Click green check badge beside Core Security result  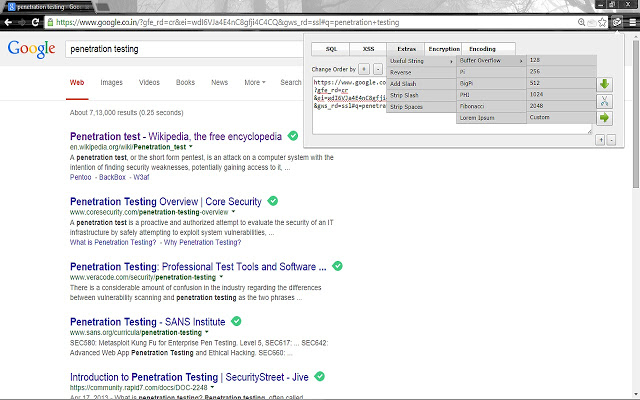(273, 201)
